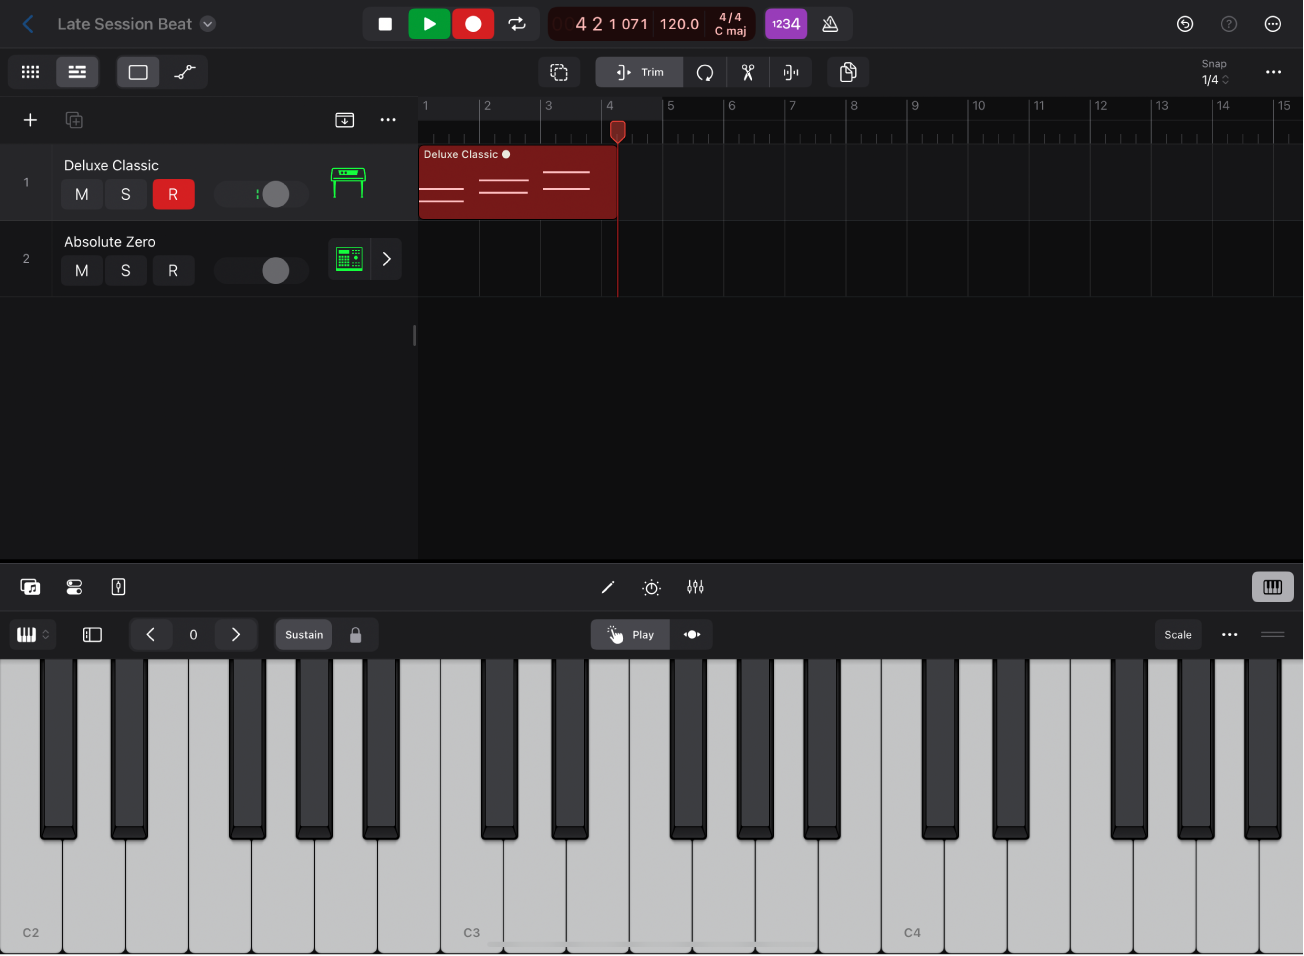
Task: Switch to grid tracks view top left
Action: 30,71
